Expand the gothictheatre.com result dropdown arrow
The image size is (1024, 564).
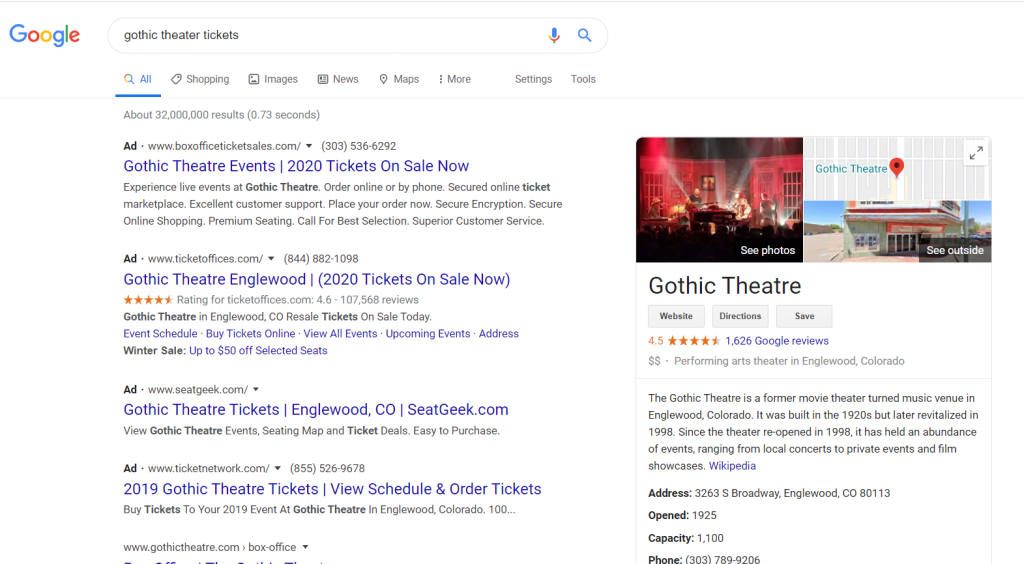coord(305,547)
